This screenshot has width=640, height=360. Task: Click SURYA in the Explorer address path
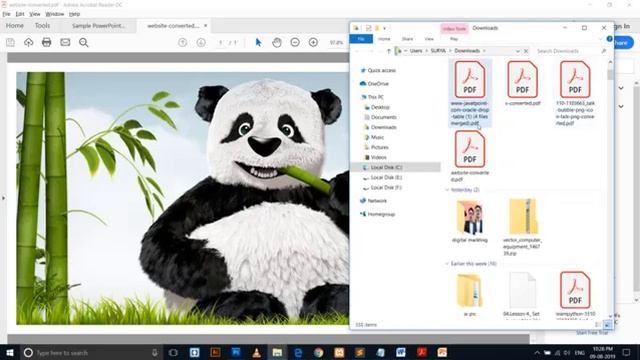(438, 51)
